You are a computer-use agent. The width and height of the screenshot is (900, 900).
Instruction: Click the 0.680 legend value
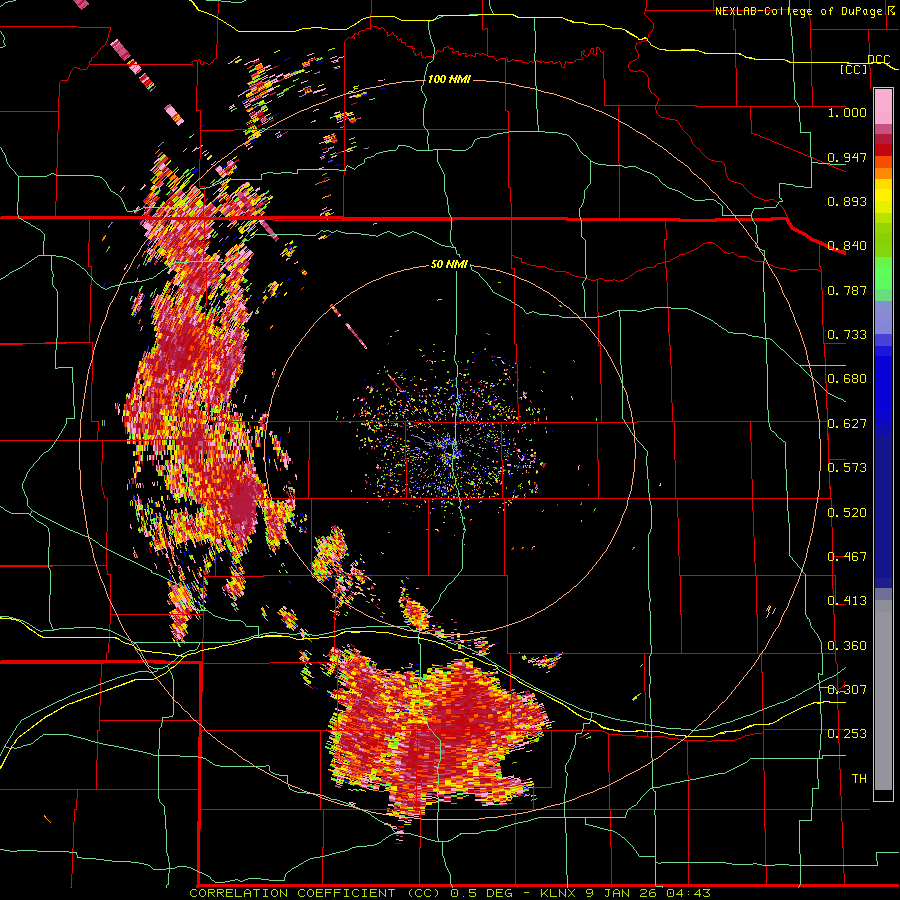tap(847, 379)
